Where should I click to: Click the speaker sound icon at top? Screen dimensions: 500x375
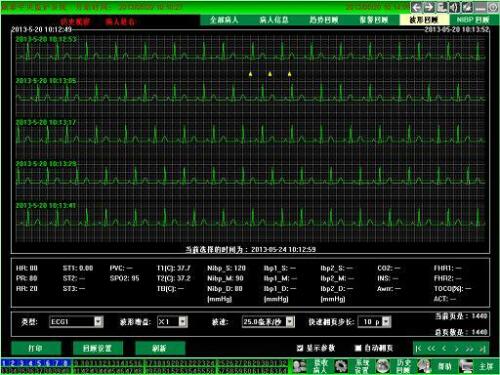tap(454, 7)
